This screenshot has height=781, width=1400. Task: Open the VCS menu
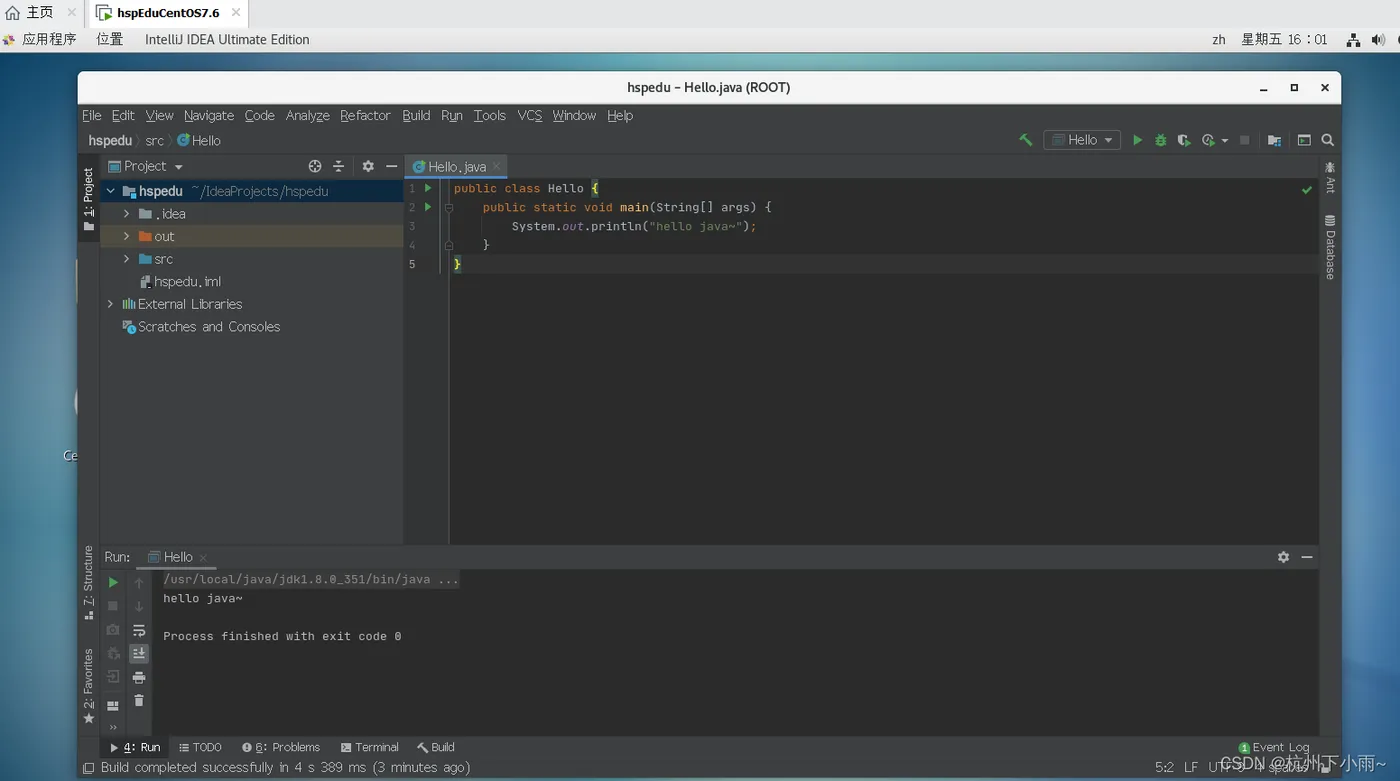pyautogui.click(x=530, y=115)
